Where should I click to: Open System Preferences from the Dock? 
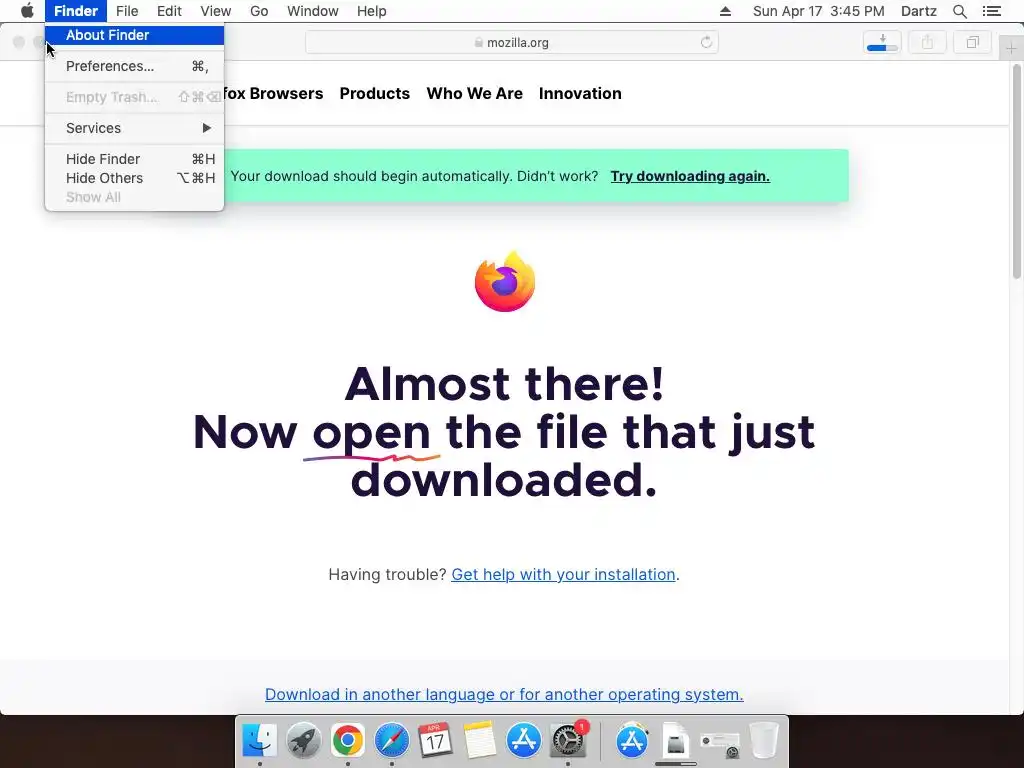(568, 741)
